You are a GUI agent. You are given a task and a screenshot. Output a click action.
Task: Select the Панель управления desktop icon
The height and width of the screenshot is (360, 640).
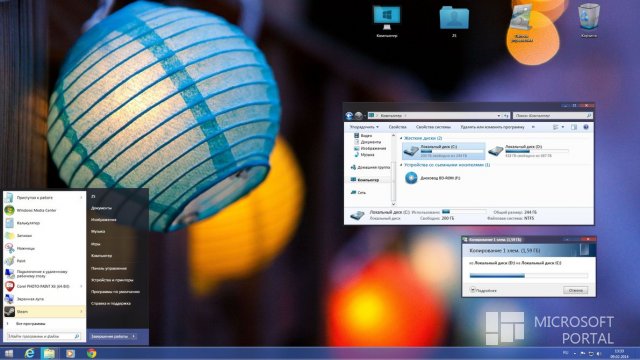tap(522, 24)
